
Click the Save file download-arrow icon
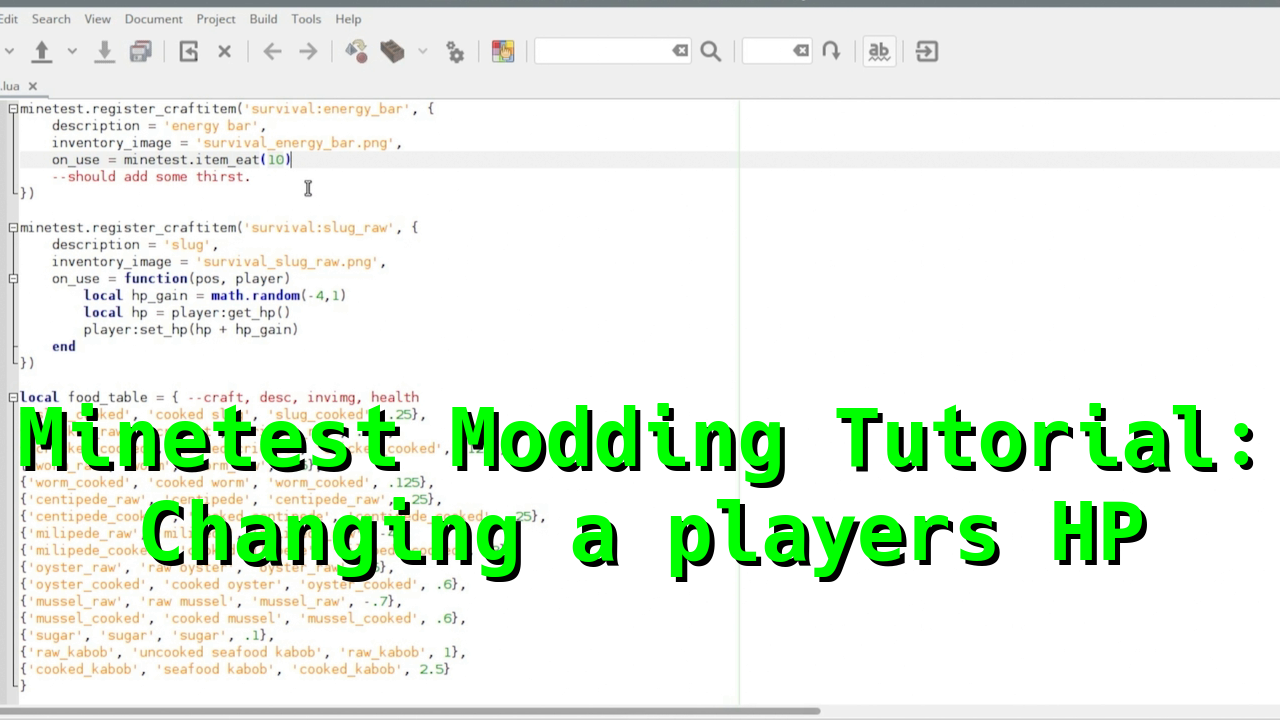click(104, 51)
